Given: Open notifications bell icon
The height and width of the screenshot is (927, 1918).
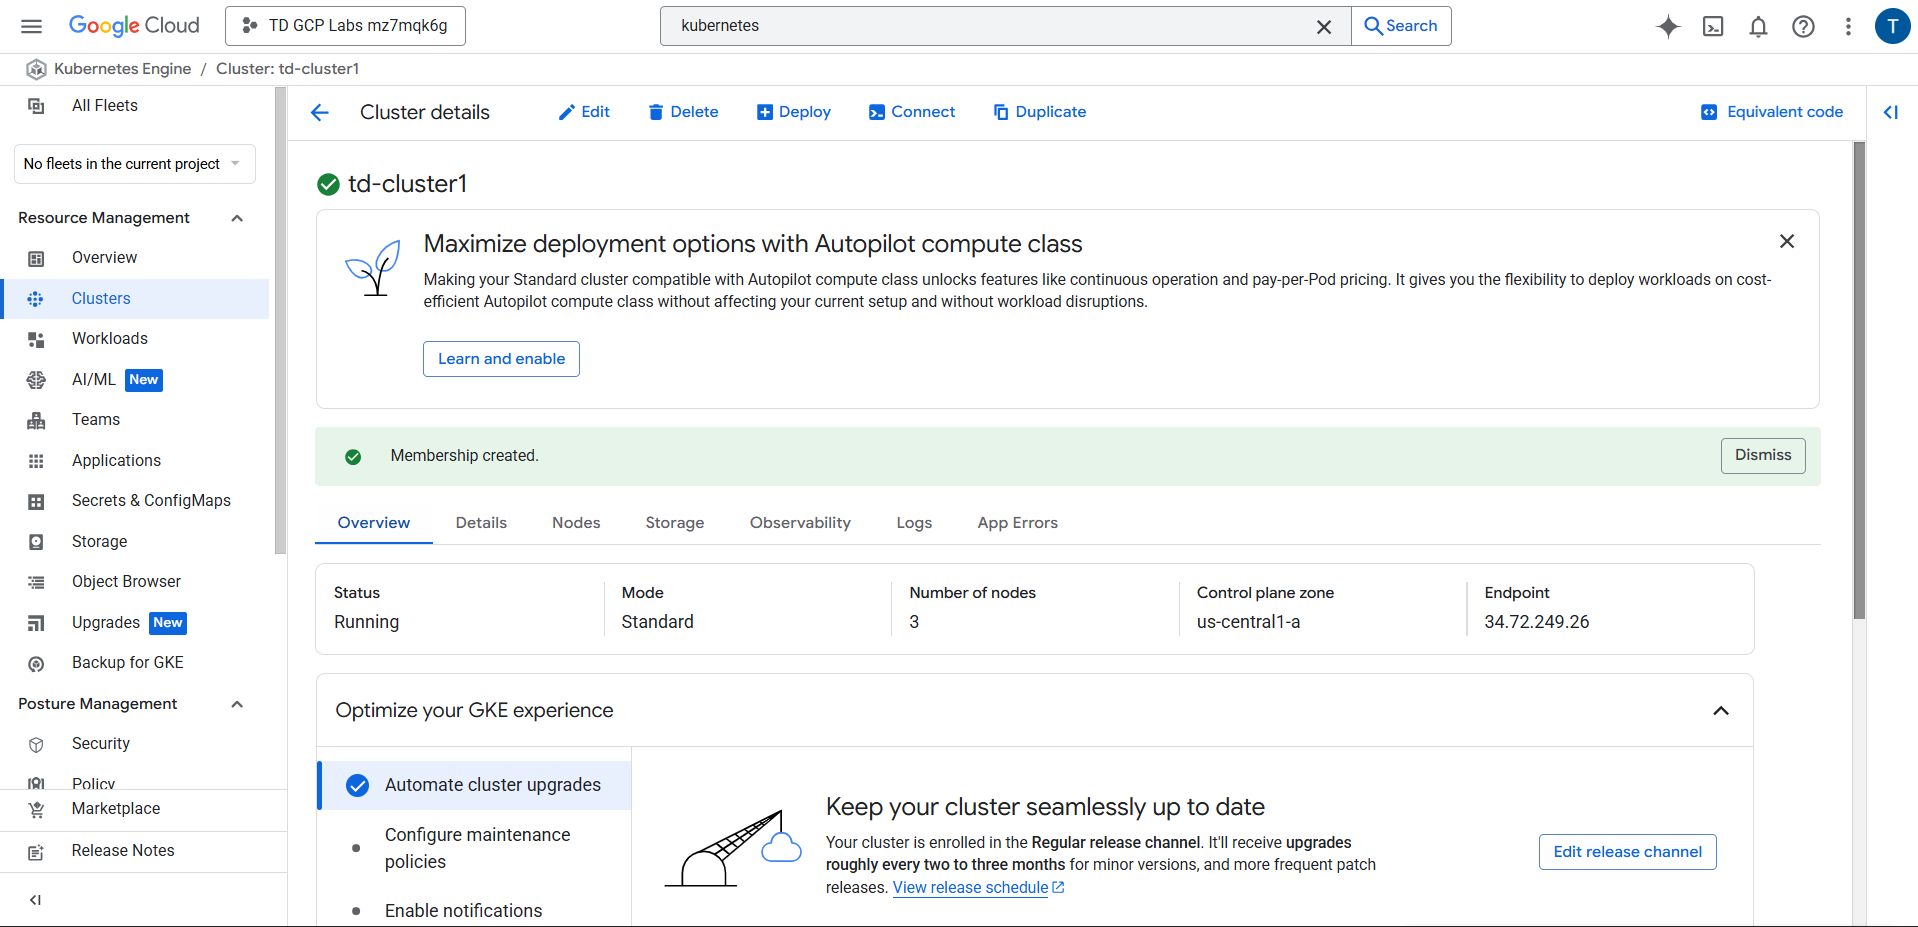Looking at the screenshot, I should click(1758, 26).
